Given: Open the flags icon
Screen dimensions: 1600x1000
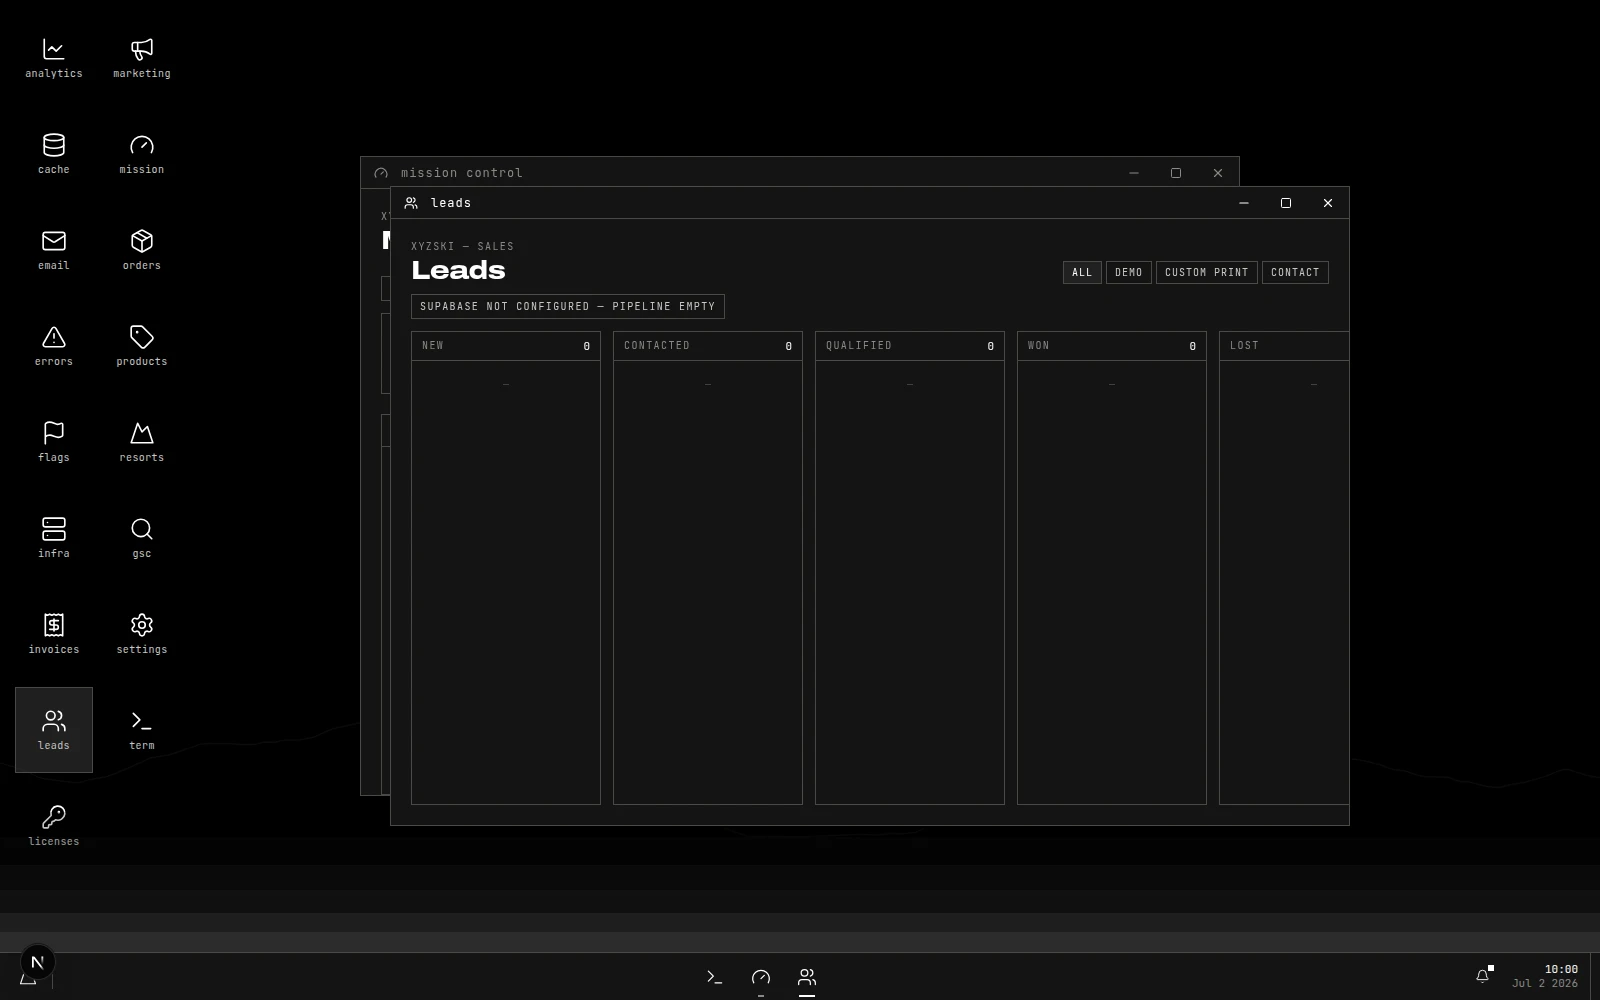Looking at the screenshot, I should tap(54, 442).
